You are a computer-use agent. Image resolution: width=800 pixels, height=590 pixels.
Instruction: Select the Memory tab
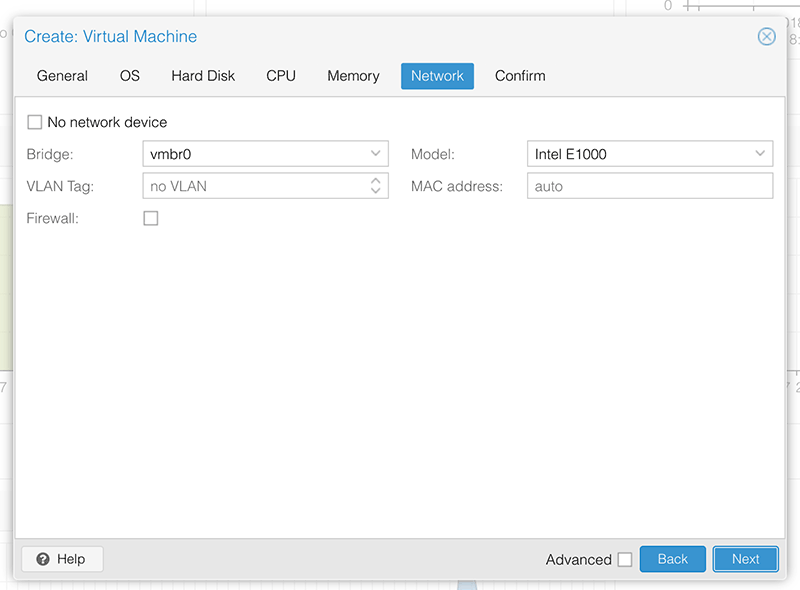(353, 76)
